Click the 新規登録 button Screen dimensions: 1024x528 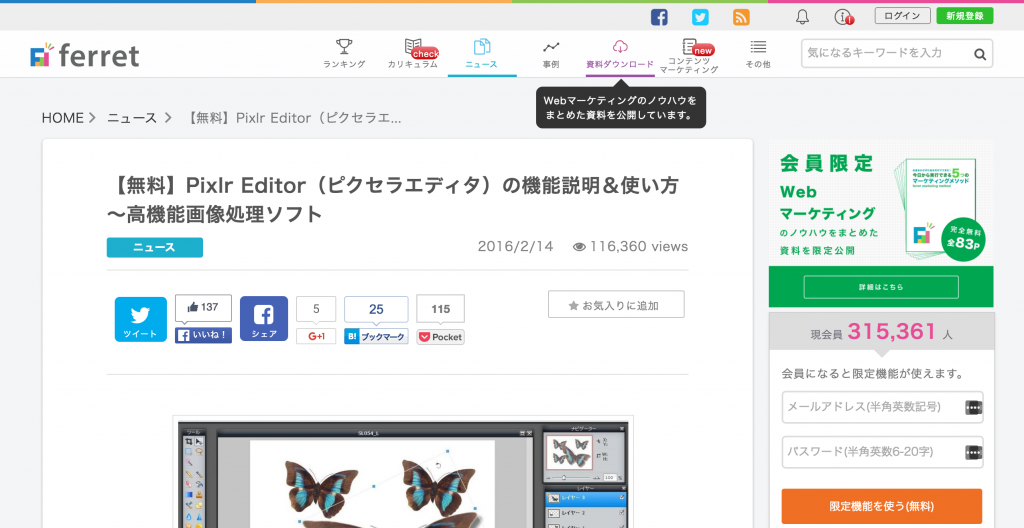click(x=965, y=16)
